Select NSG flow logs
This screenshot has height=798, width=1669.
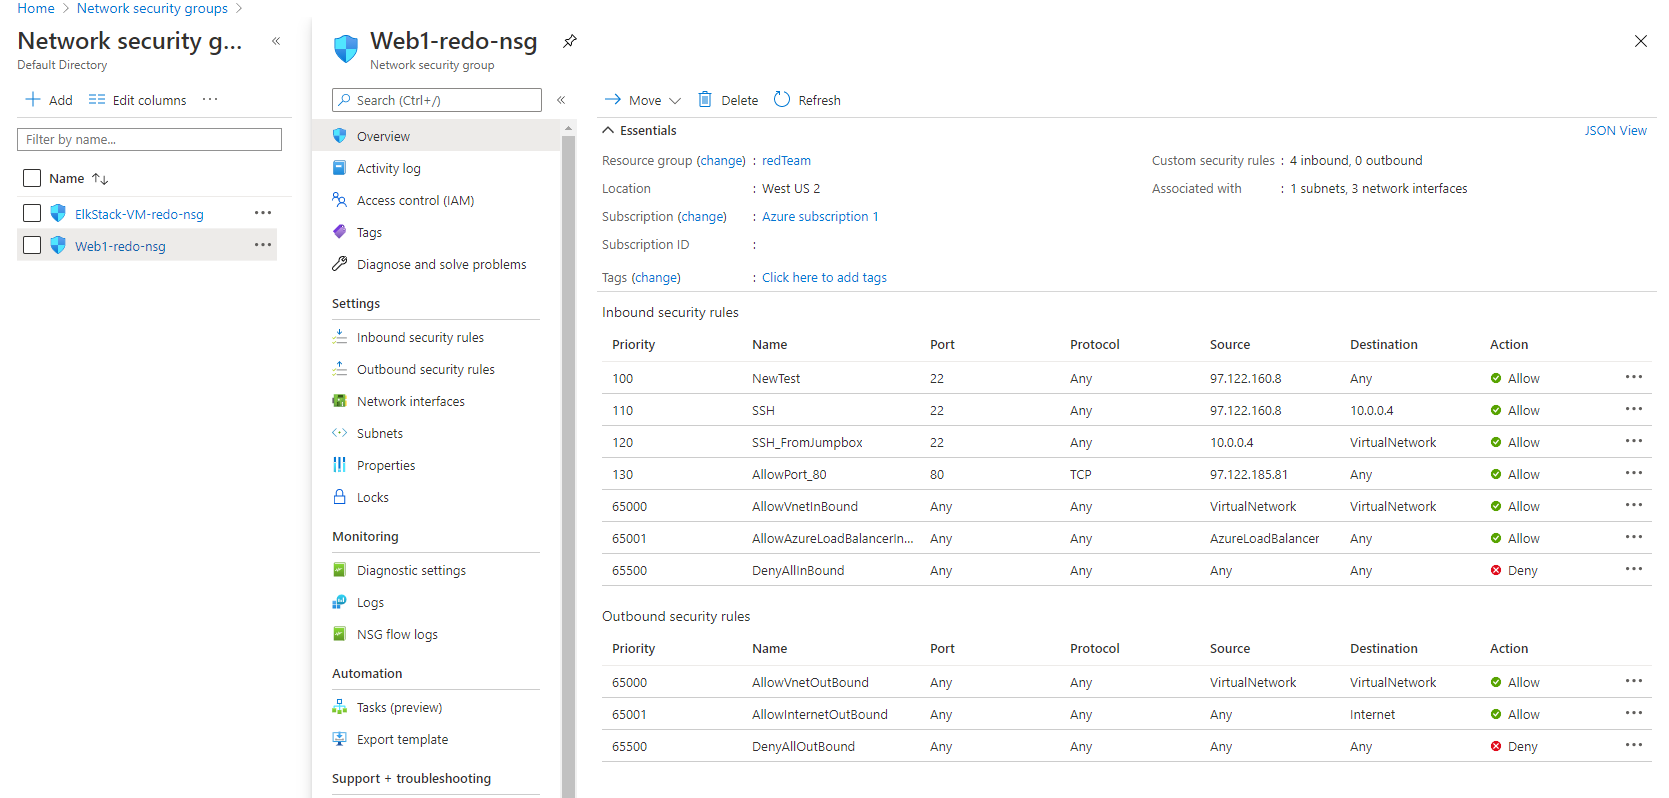(x=397, y=635)
